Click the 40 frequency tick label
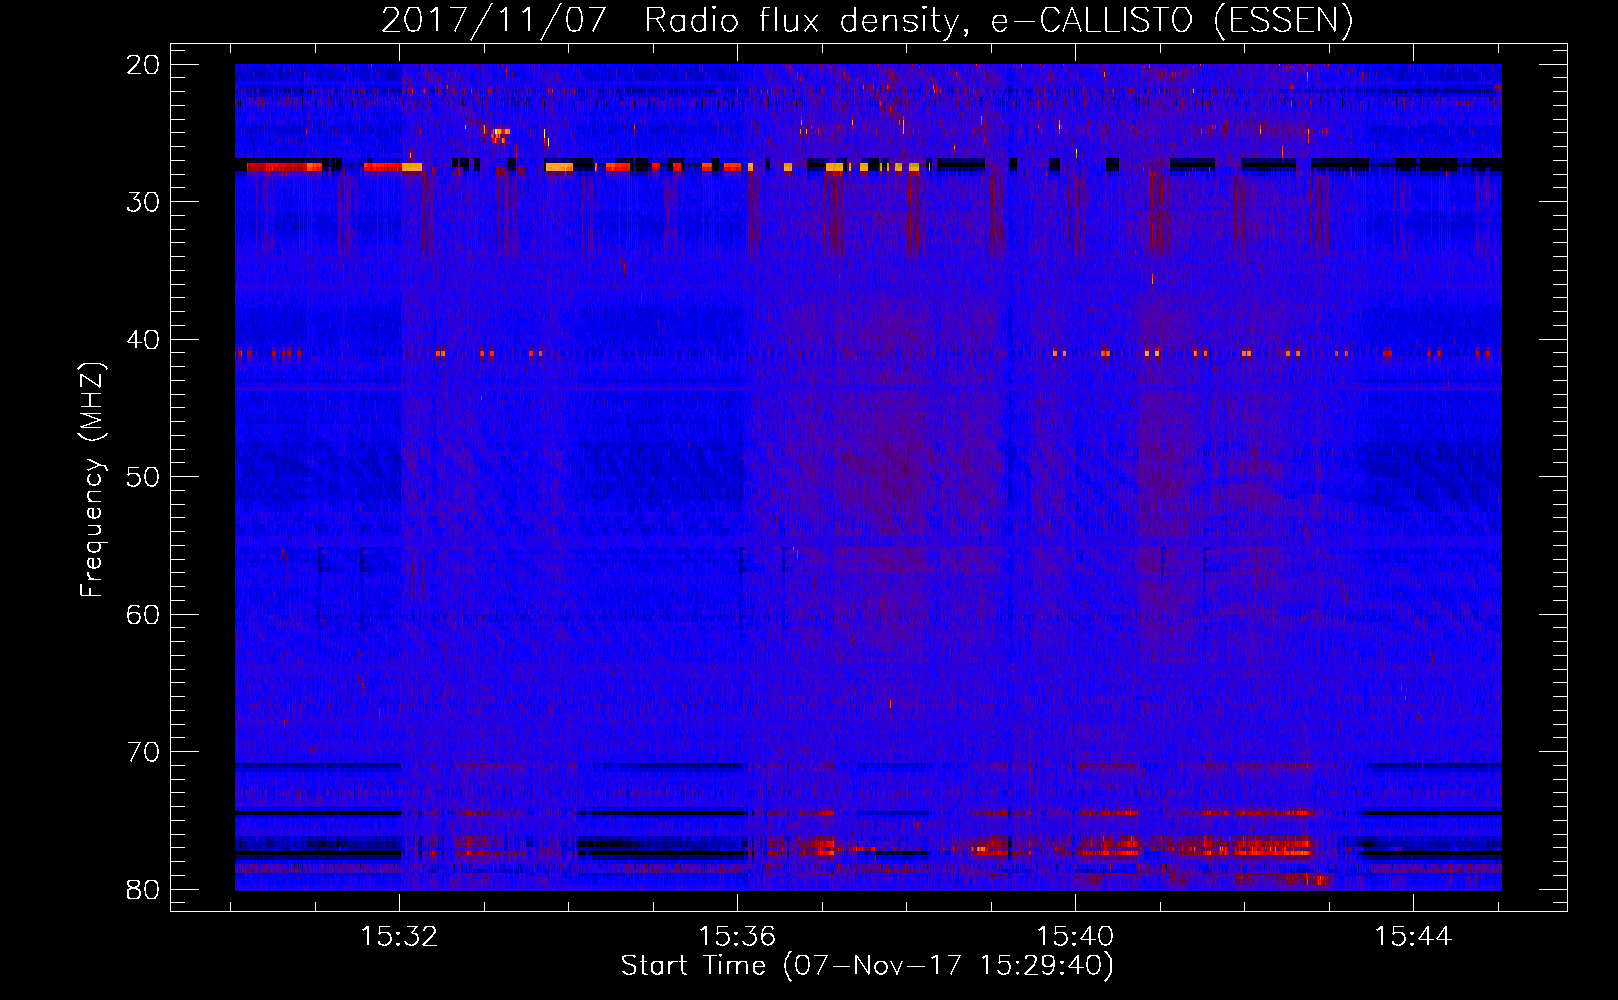The width and height of the screenshot is (1618, 1000). (144, 340)
